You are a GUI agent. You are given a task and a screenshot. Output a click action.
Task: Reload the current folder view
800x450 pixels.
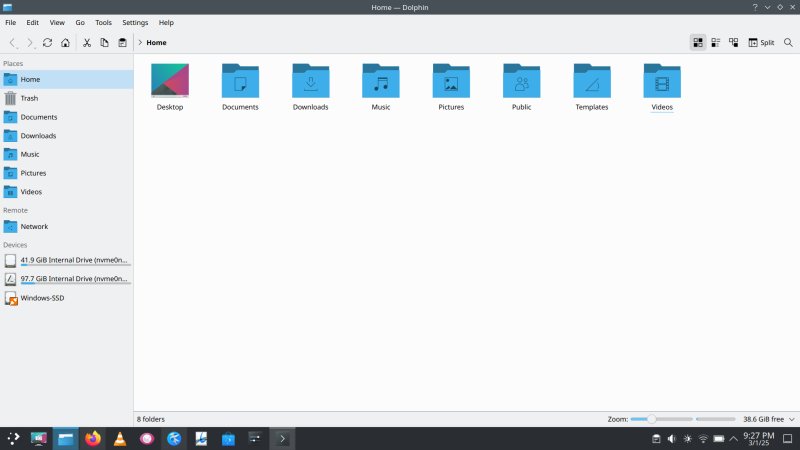coord(47,43)
